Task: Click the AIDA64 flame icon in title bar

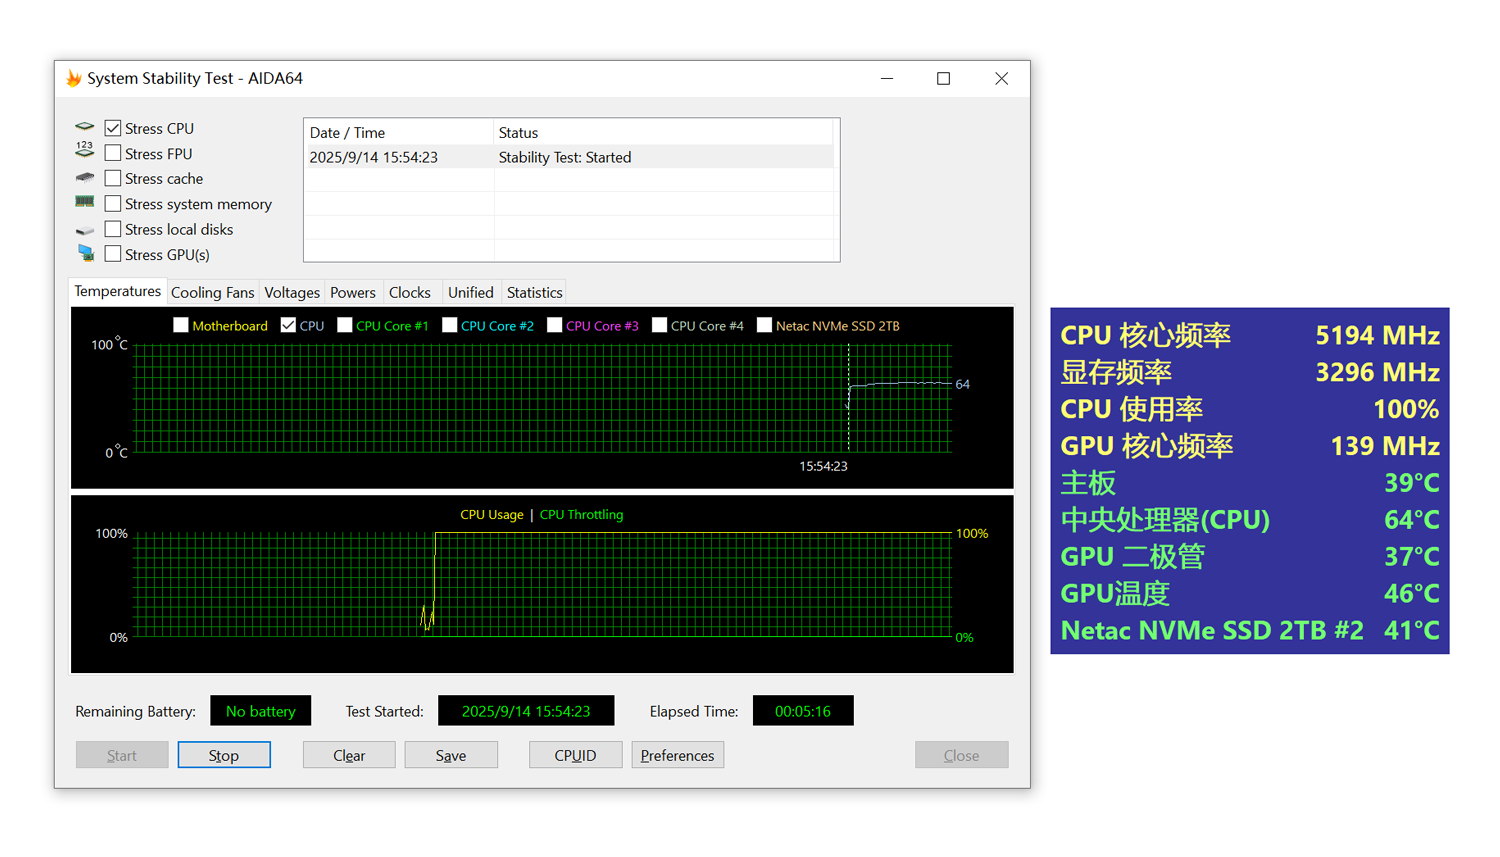Action: tap(74, 78)
